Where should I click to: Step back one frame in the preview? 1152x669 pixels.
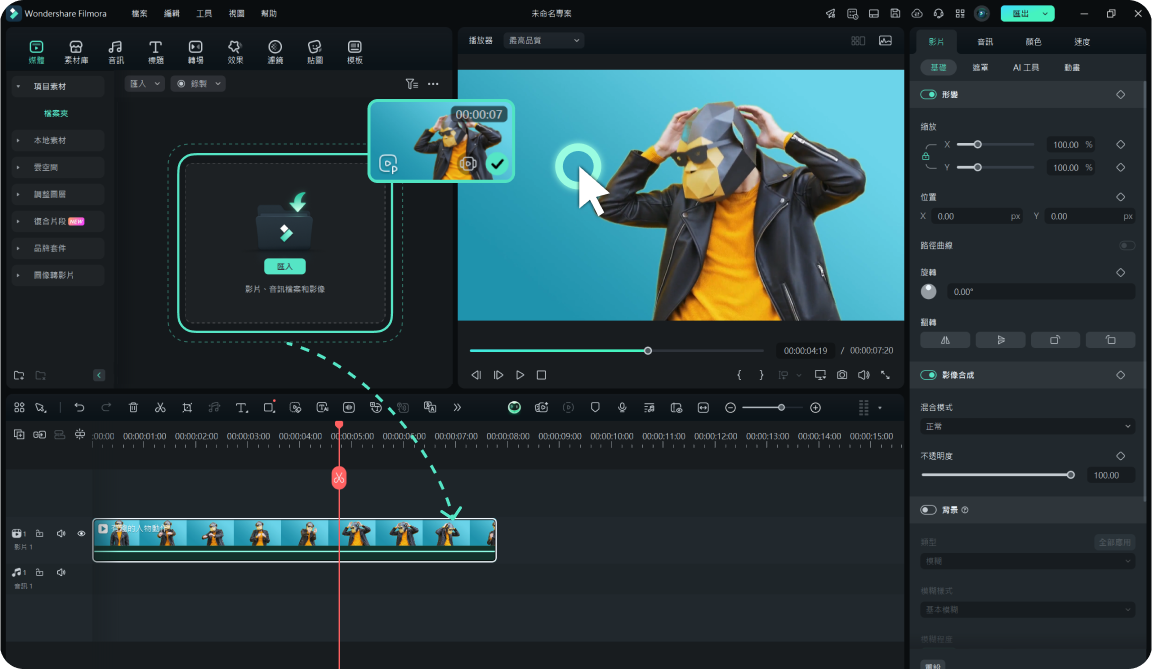tap(476, 375)
